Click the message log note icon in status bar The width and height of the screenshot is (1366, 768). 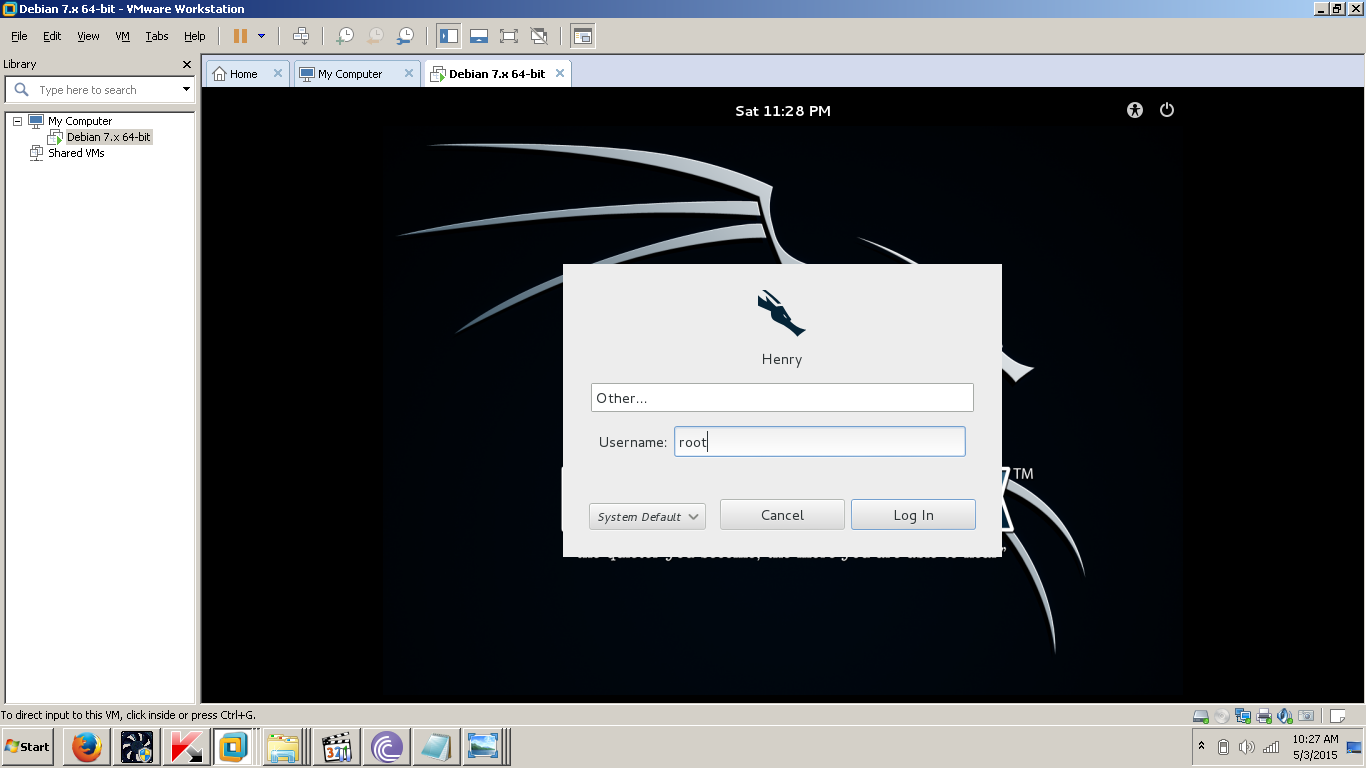[x=1337, y=716]
